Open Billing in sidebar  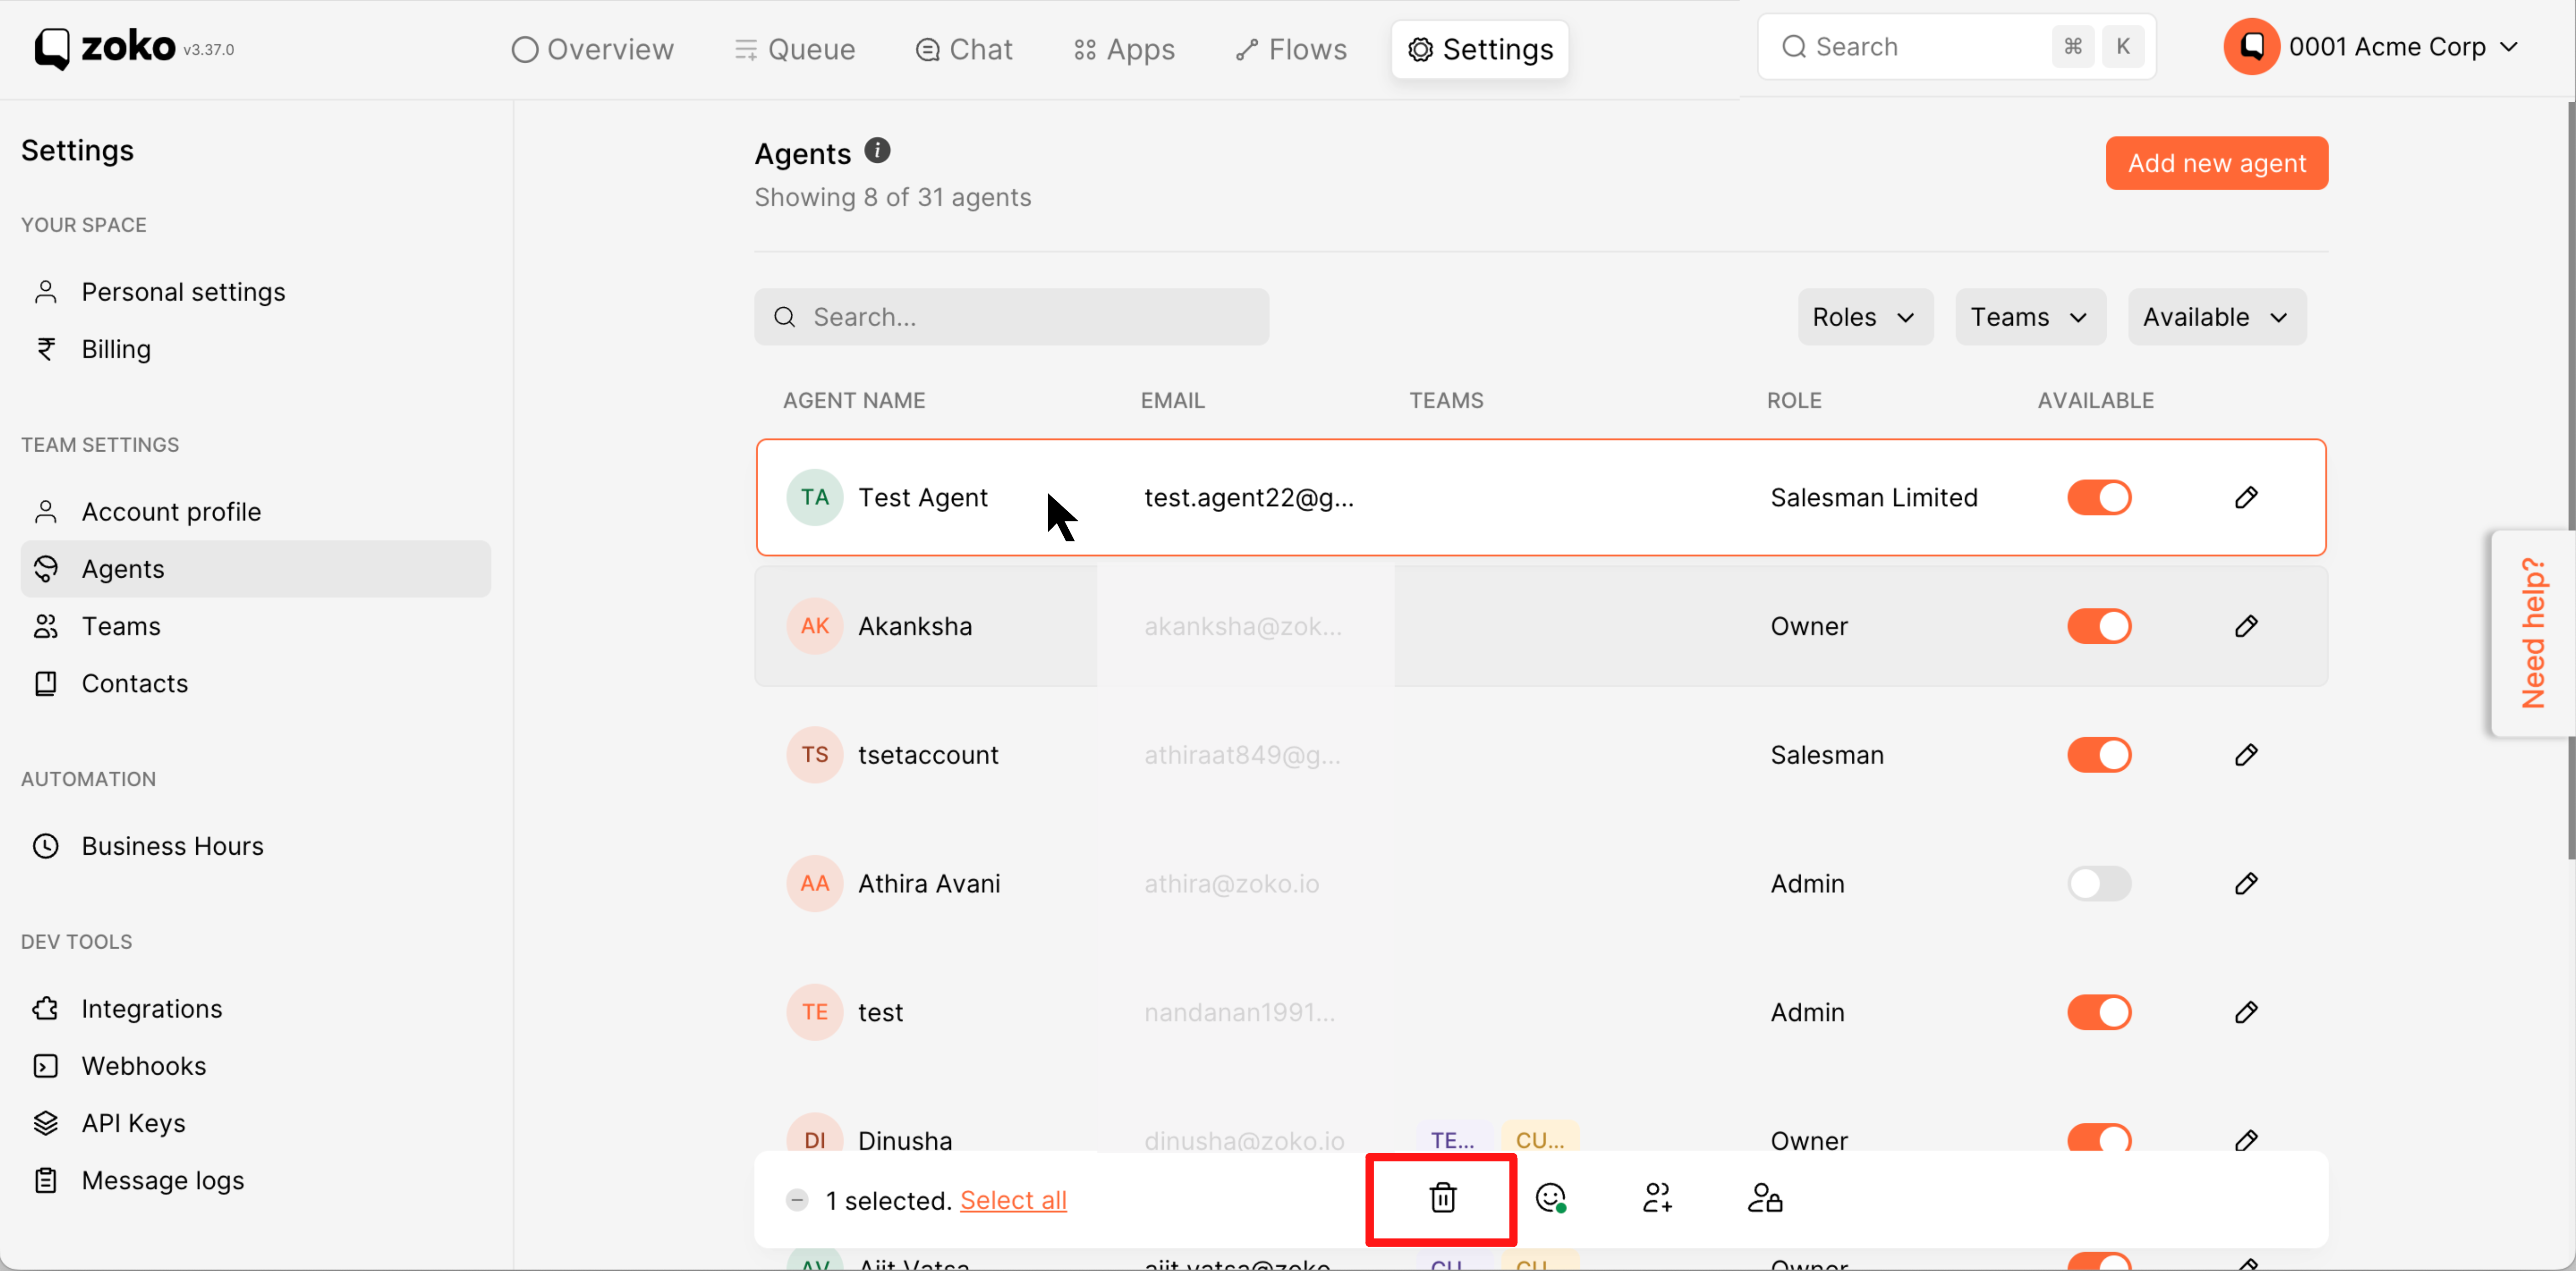255,349
